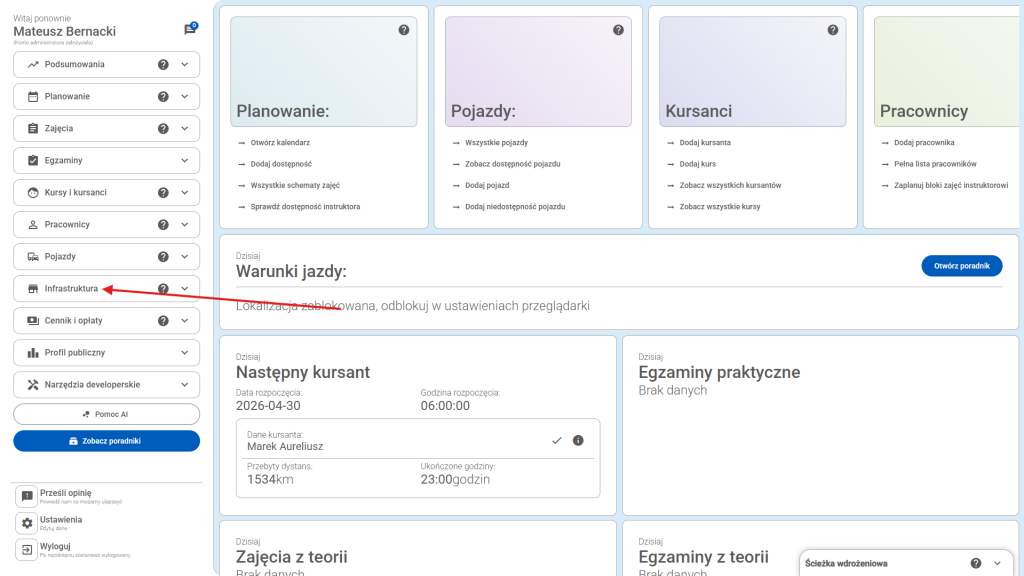Click help icon in Pojazdy card
Viewport: 1024px width, 576px height.
coord(618,30)
